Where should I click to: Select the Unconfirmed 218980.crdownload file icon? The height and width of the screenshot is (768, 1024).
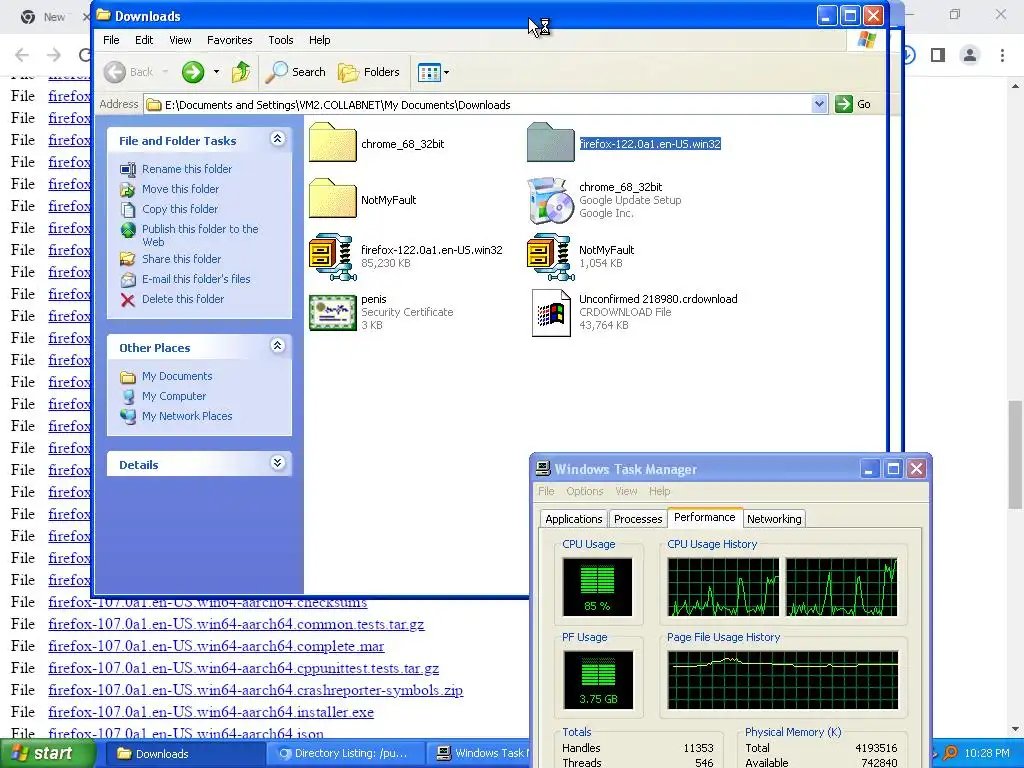click(551, 313)
